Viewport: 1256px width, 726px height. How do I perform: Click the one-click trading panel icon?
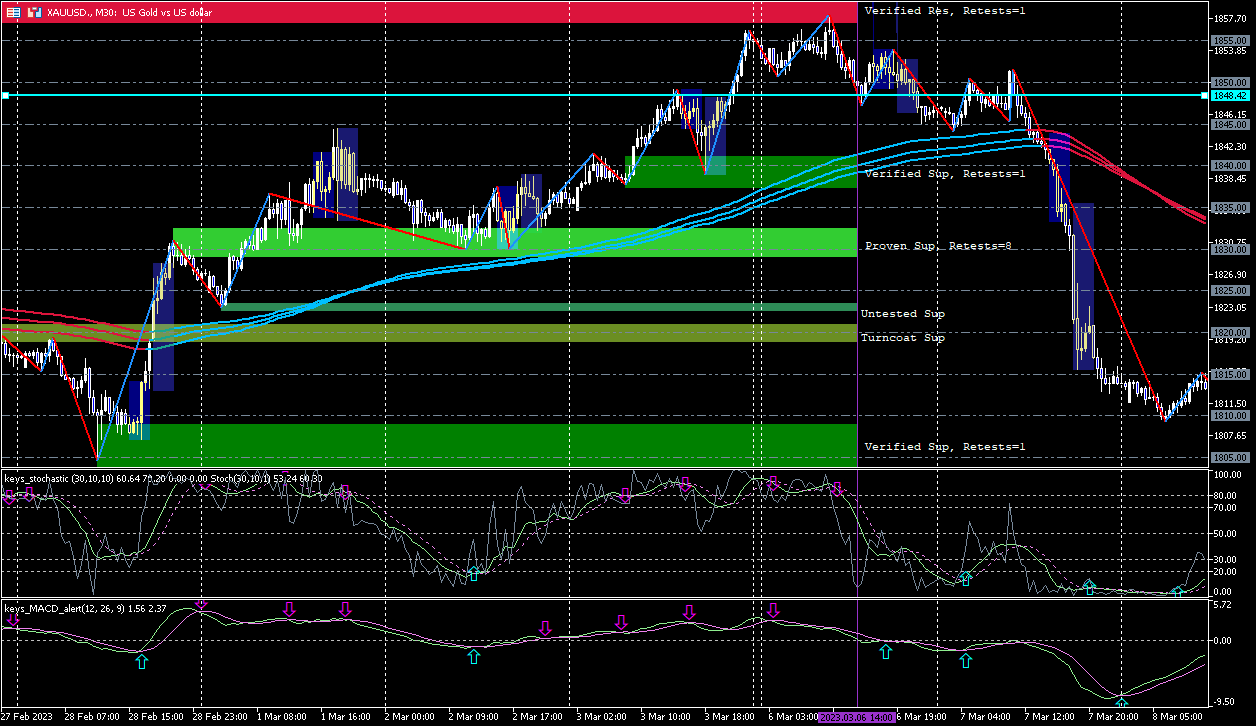(34, 12)
